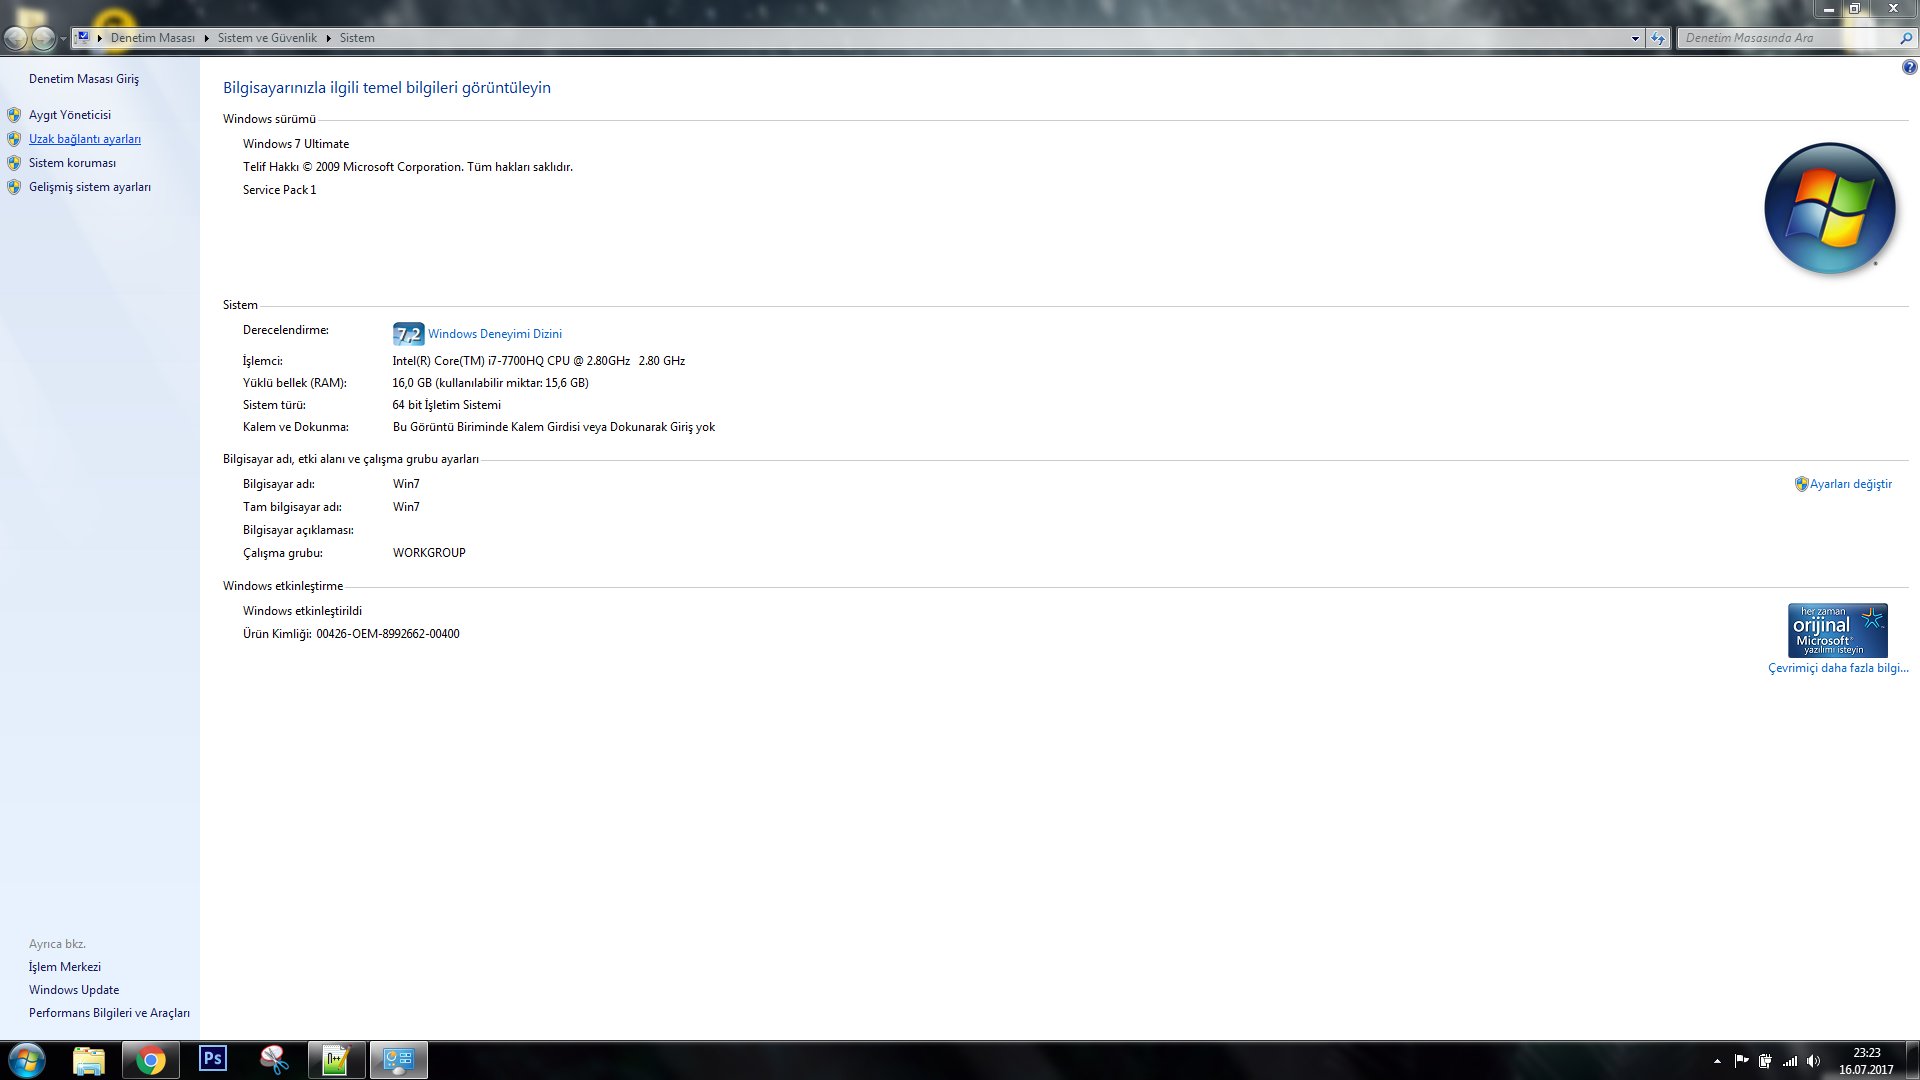
Task: Select Denetim Masası breadcrumb
Action: click(153, 38)
